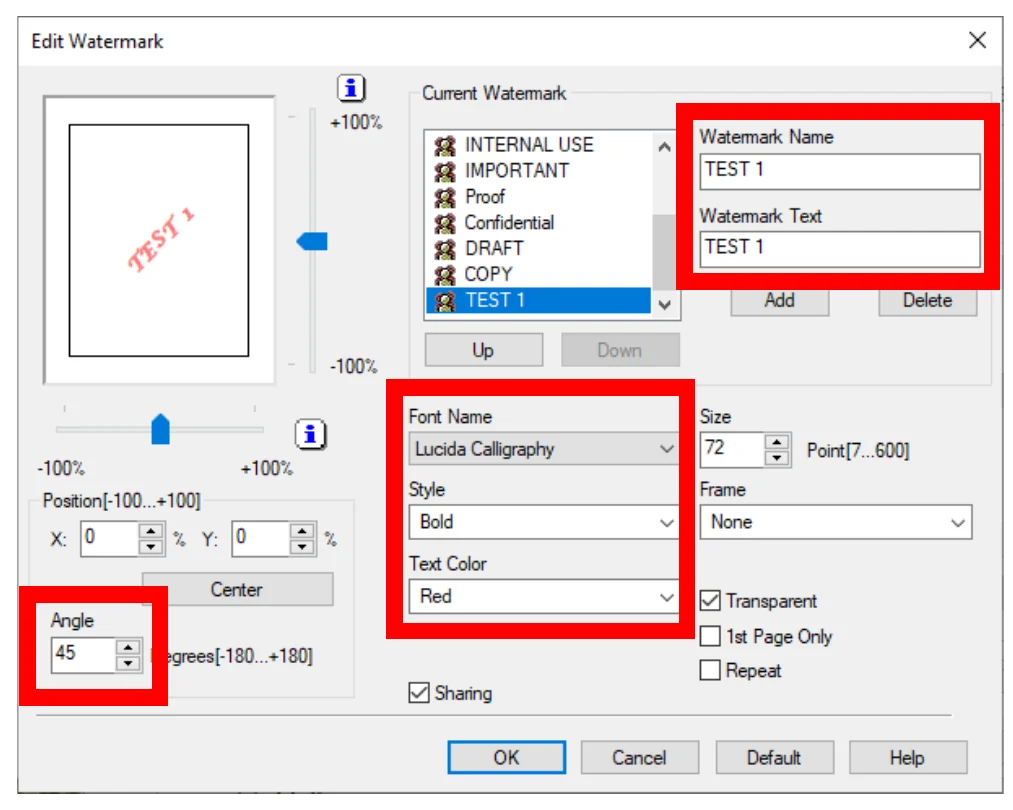Image resolution: width=1013 pixels, height=810 pixels.
Task: Click the watermark icon next to Confidential
Action: coord(444,223)
